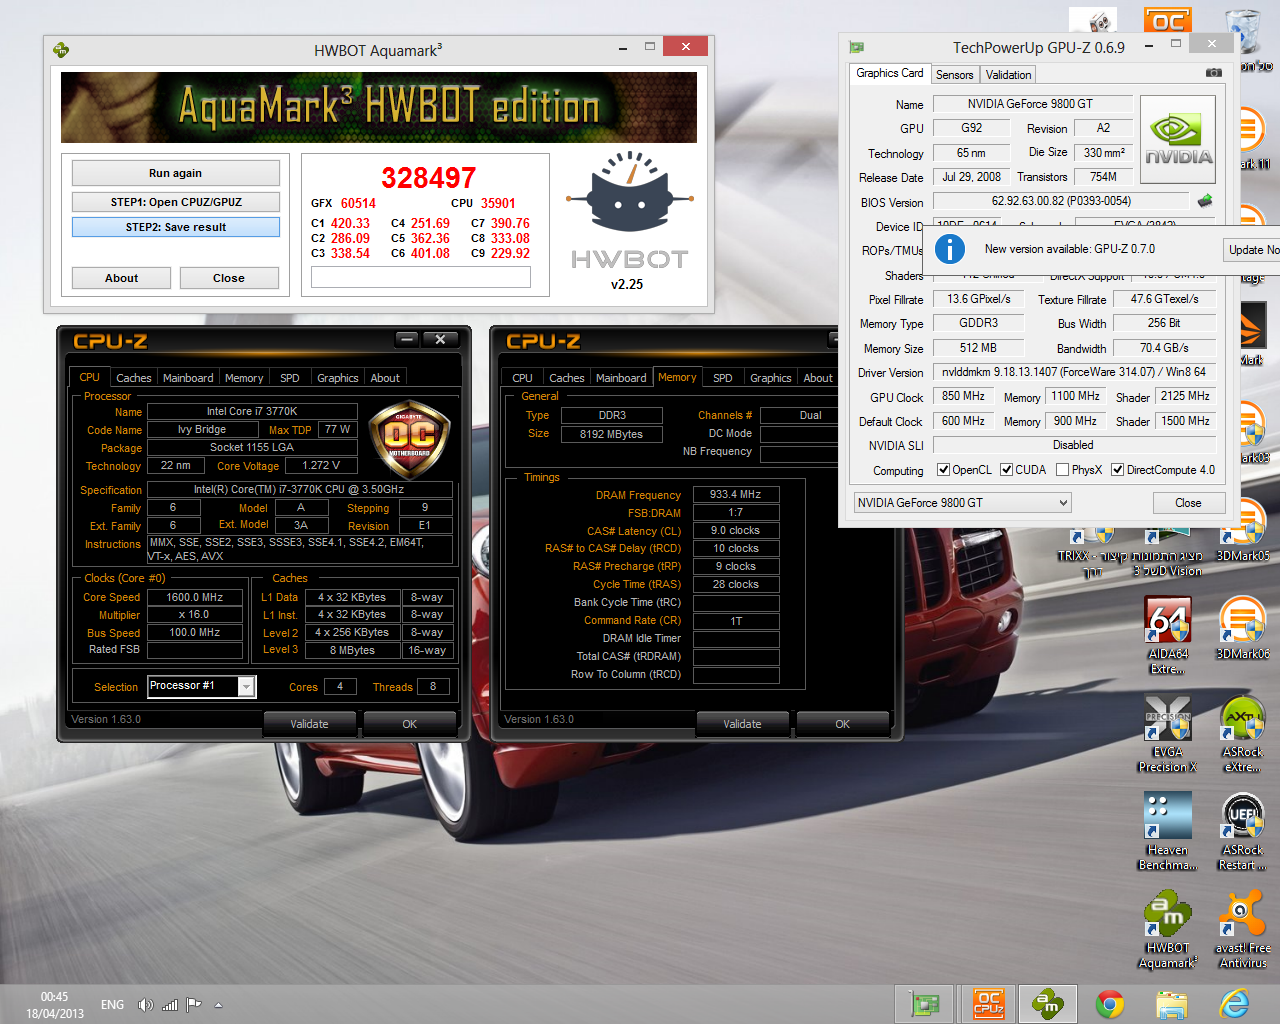Show hidden tray icons arrow
Image resolution: width=1280 pixels, height=1024 pixels.
(x=218, y=1005)
